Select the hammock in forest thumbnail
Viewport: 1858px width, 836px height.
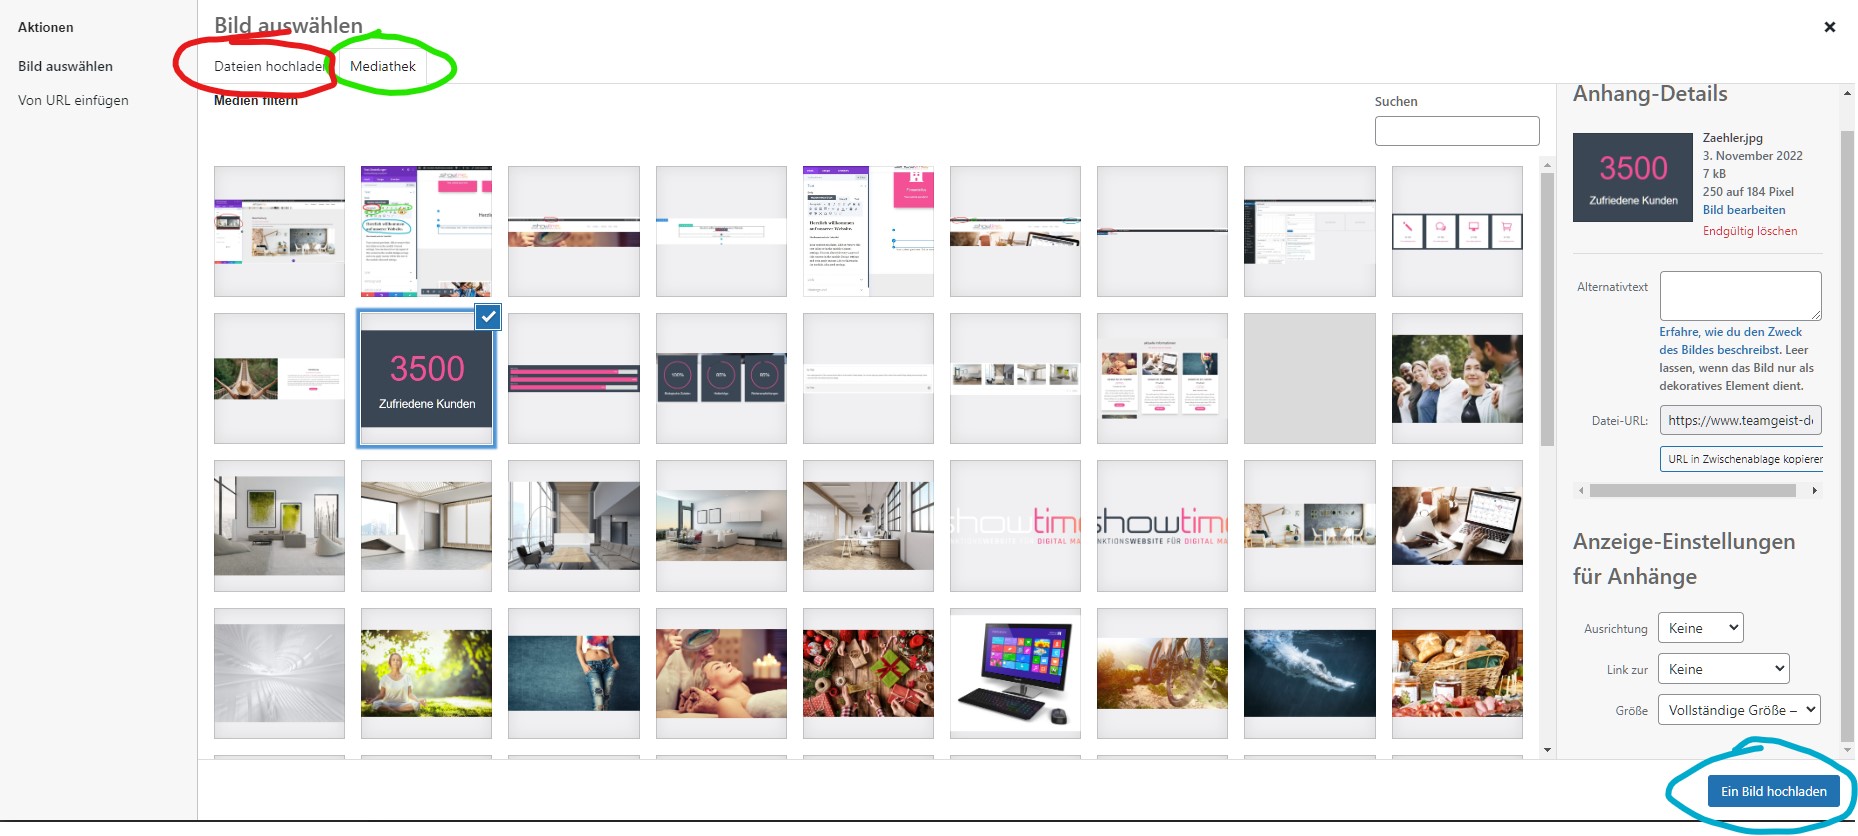(x=279, y=378)
